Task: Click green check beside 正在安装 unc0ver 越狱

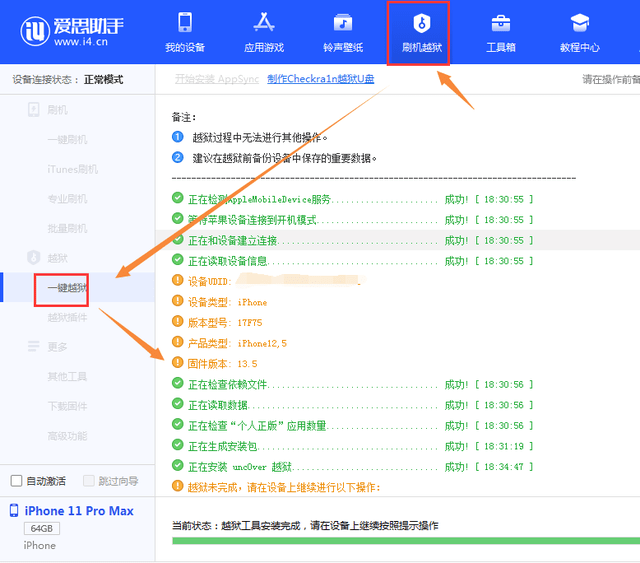Action: 178,465
